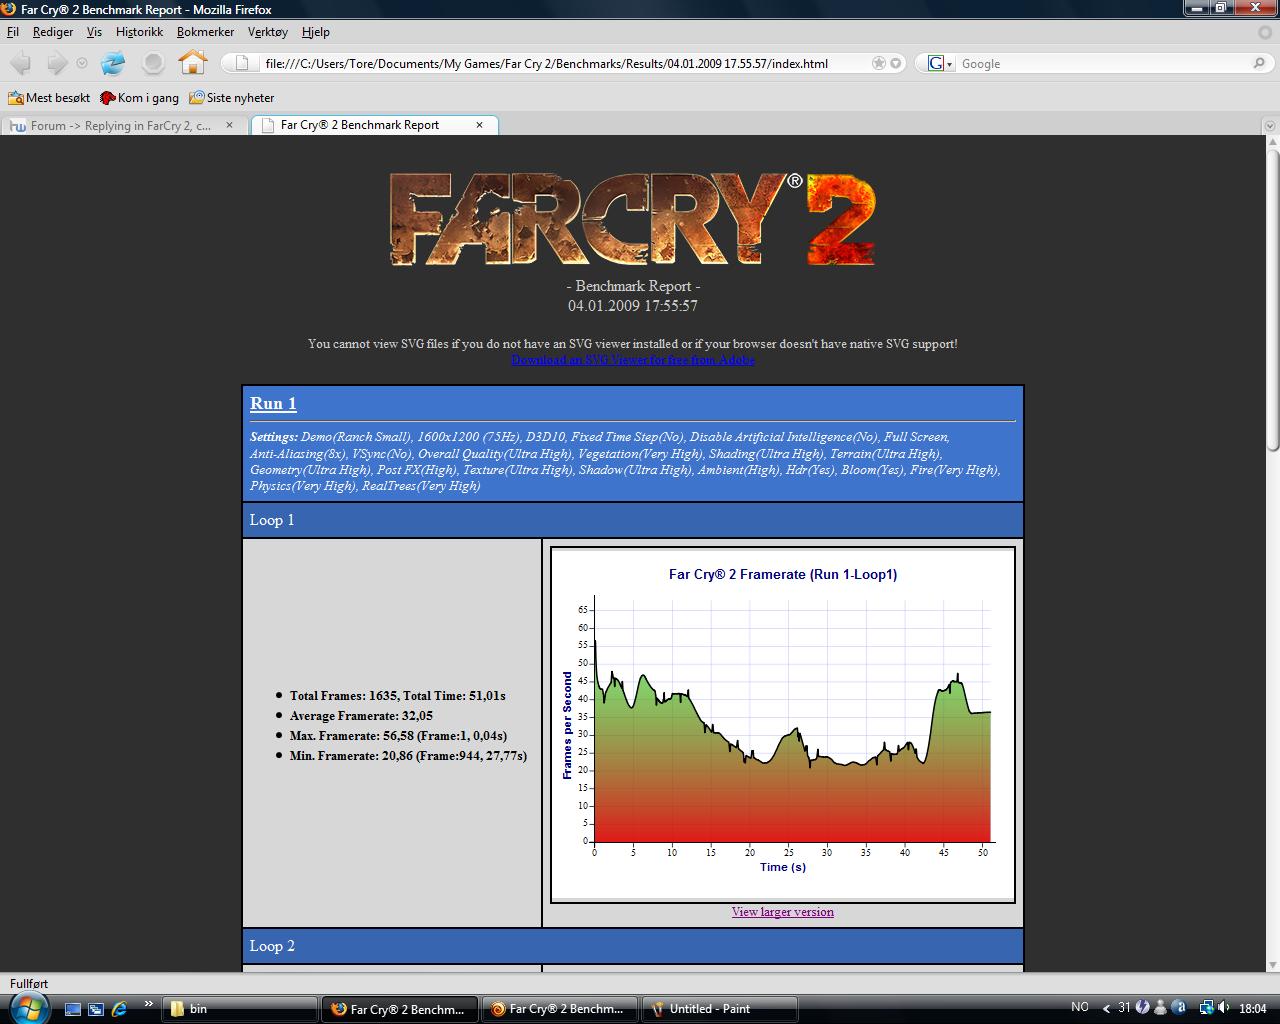1280x1024 pixels.
Task: Open the Kom i gang bookmark
Action: click(x=139, y=98)
